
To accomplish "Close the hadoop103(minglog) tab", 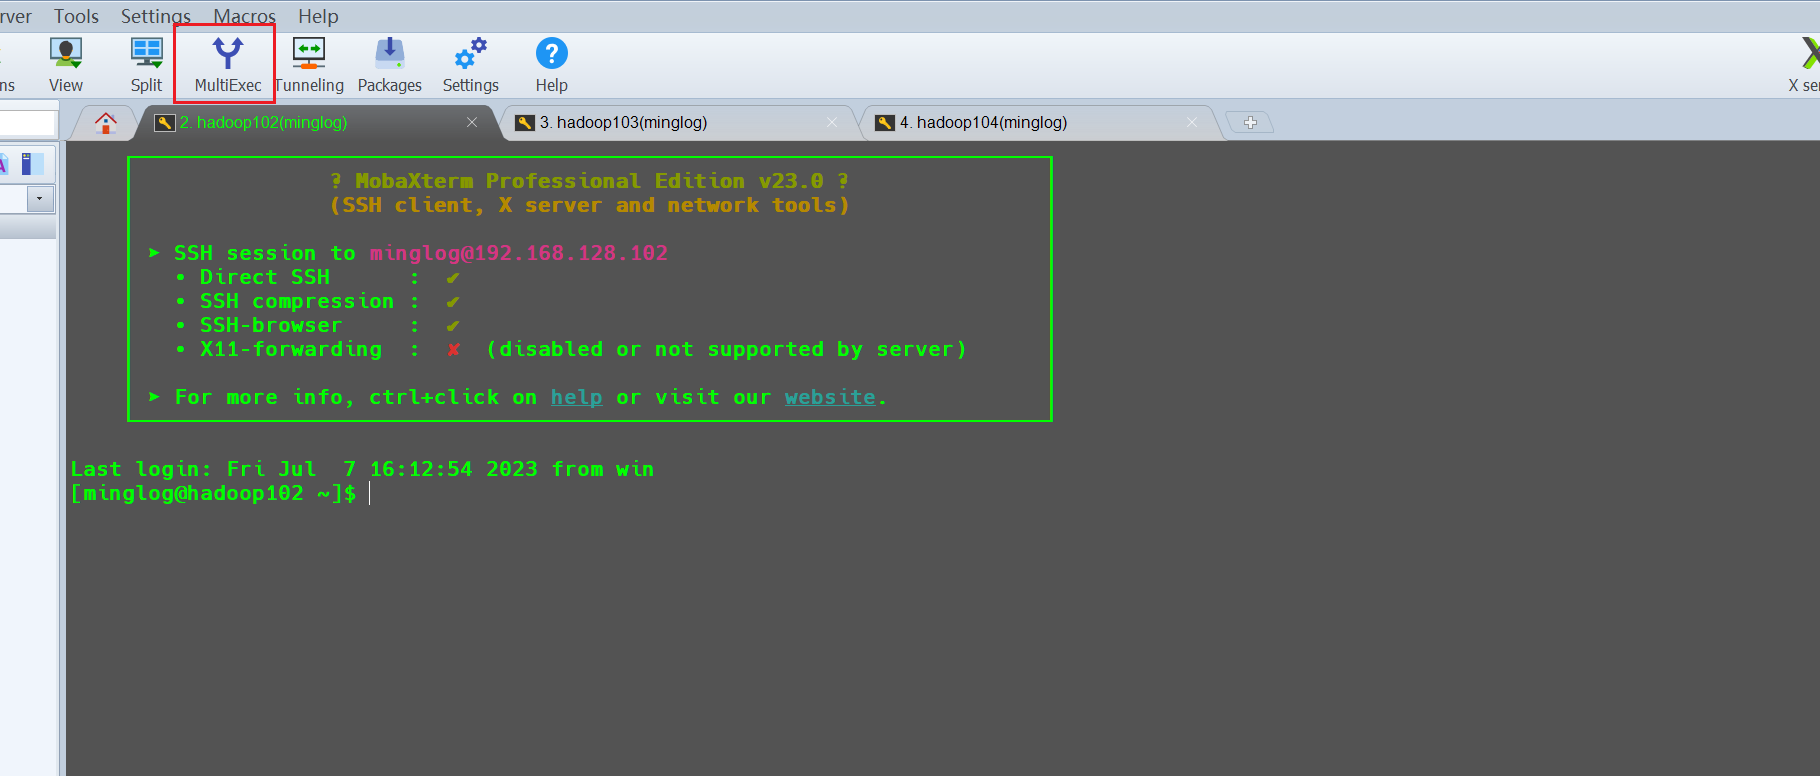I will [832, 122].
